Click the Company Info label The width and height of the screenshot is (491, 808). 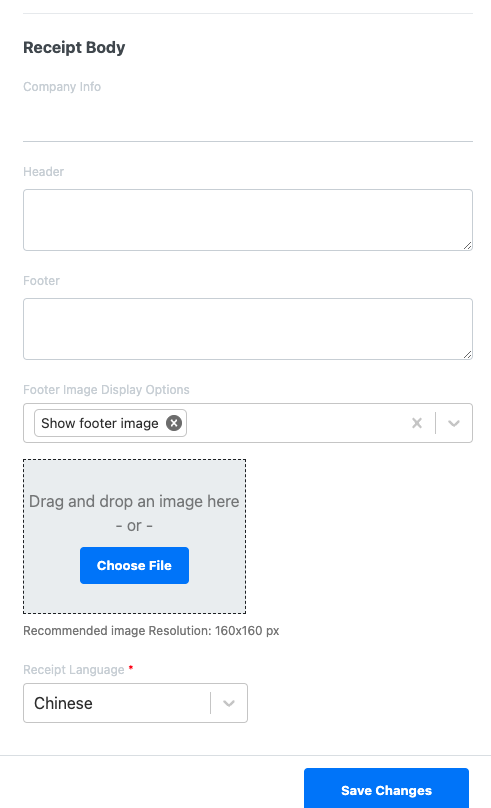[x=62, y=87]
